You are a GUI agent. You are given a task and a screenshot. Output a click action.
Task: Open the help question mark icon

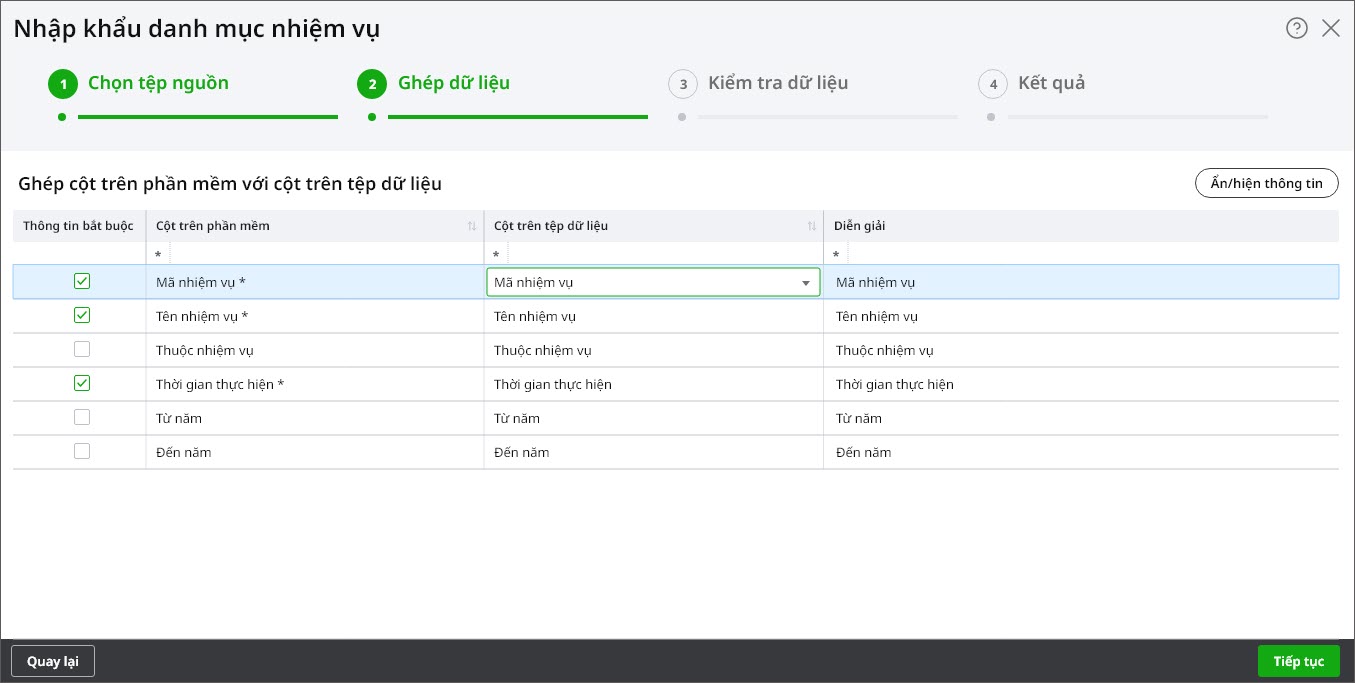coord(1296,28)
